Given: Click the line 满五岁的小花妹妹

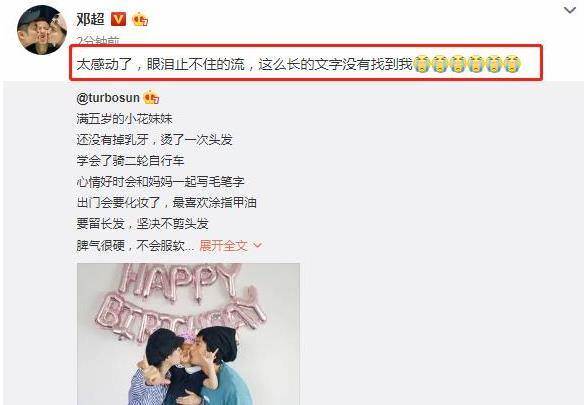Looking at the screenshot, I should pos(124,119).
